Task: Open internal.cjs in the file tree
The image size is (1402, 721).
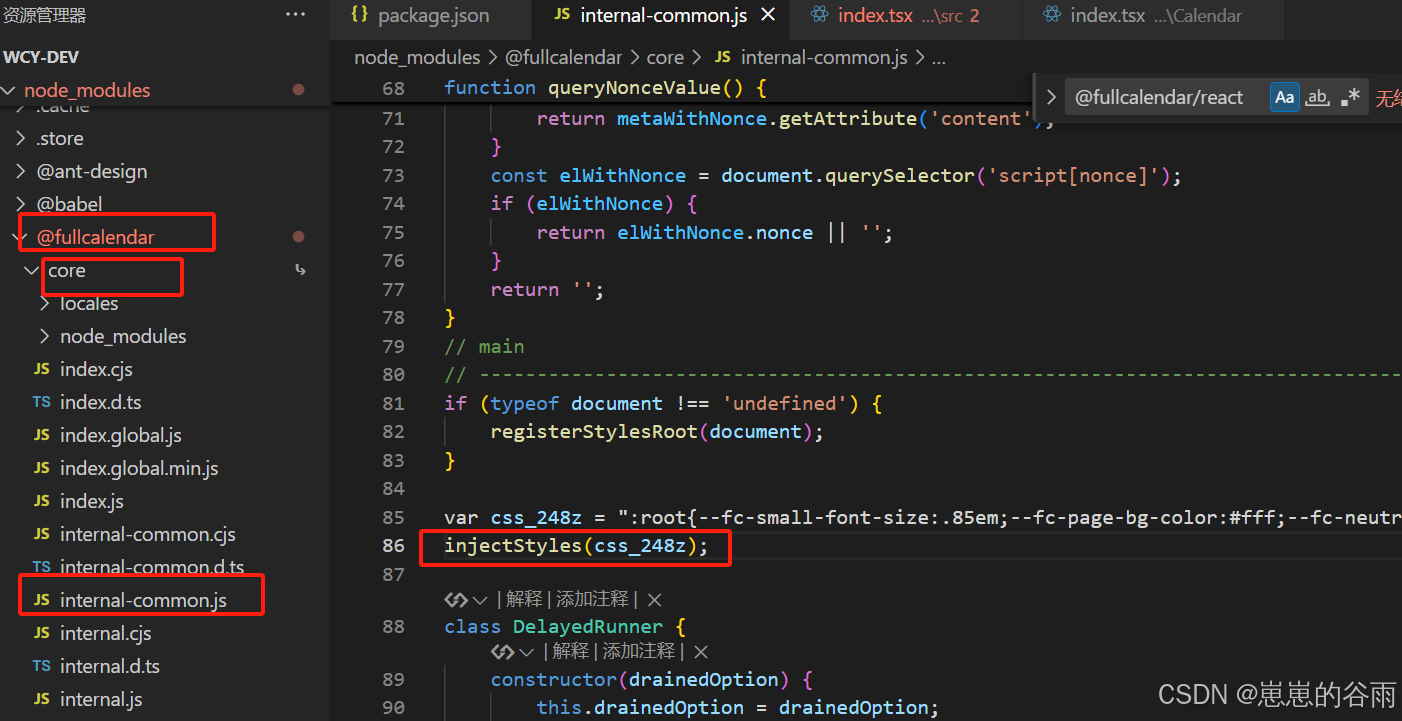Action: [105, 633]
